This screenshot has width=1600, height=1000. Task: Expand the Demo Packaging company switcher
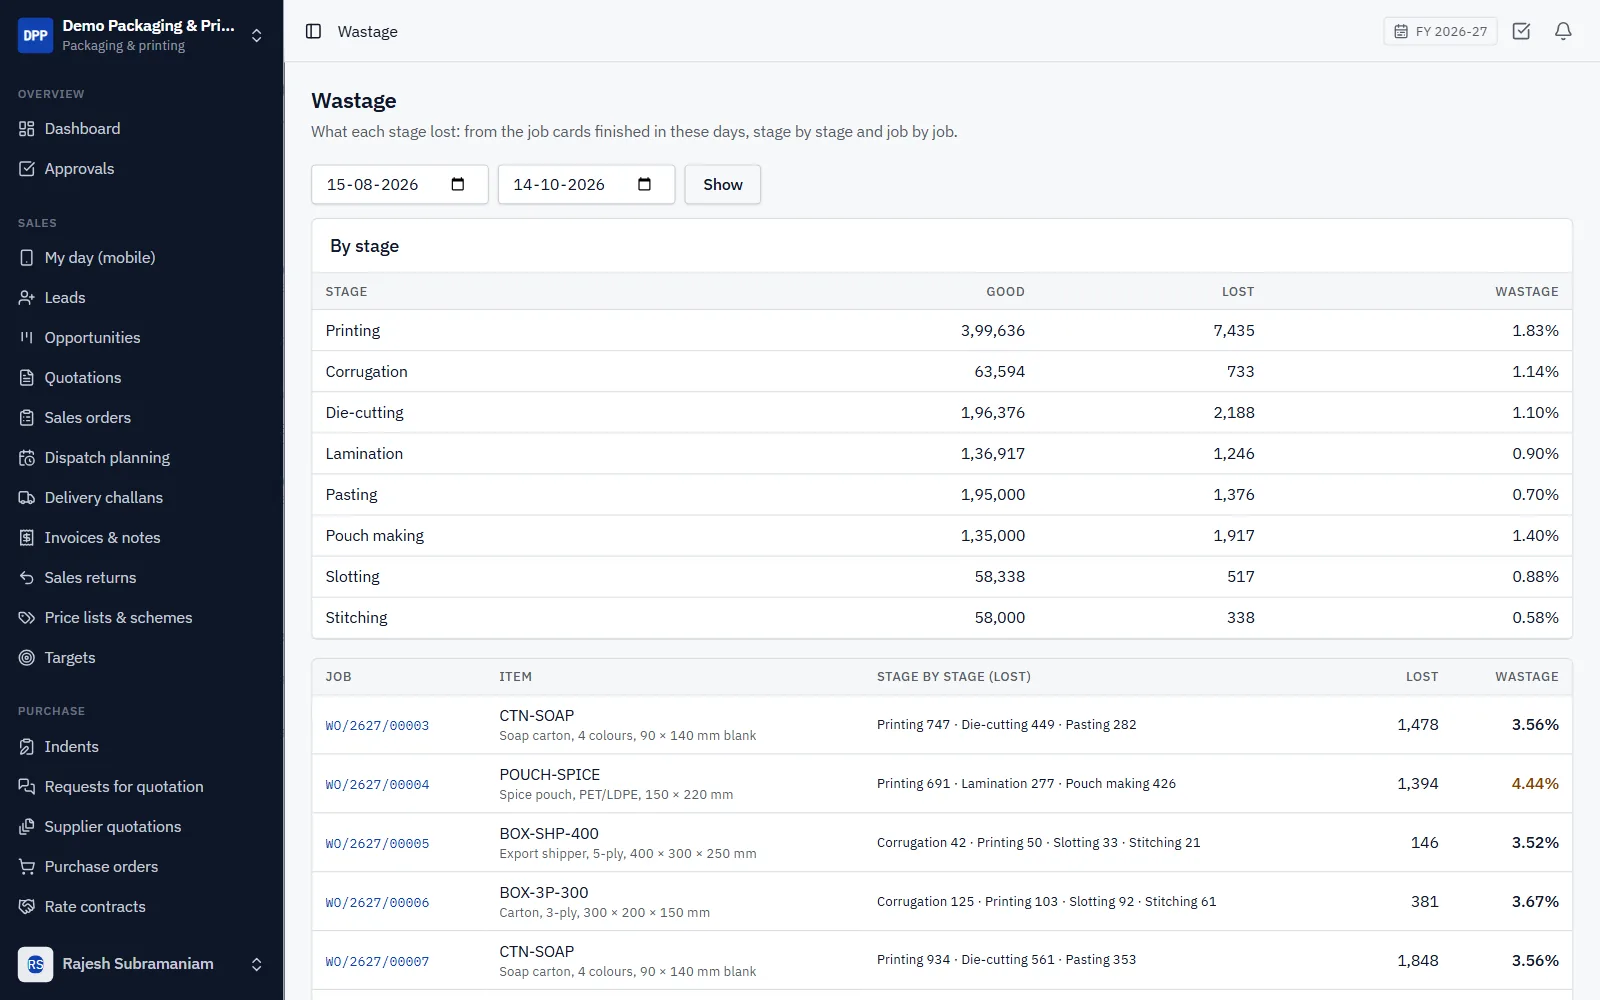[x=141, y=35]
